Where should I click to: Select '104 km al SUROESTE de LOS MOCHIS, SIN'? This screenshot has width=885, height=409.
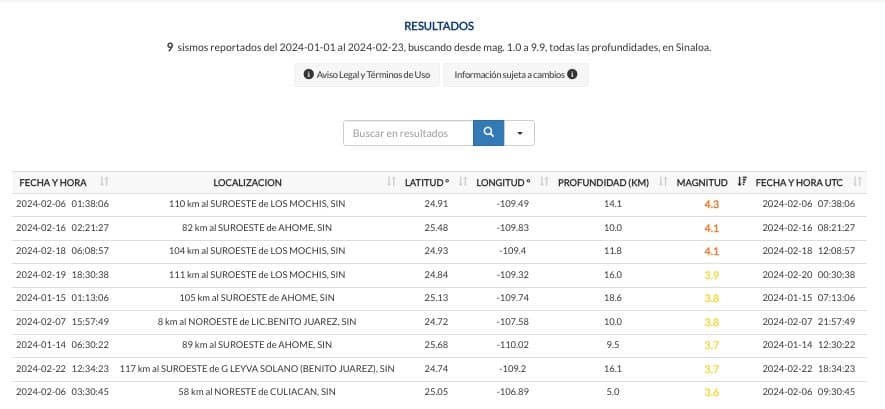(257, 250)
